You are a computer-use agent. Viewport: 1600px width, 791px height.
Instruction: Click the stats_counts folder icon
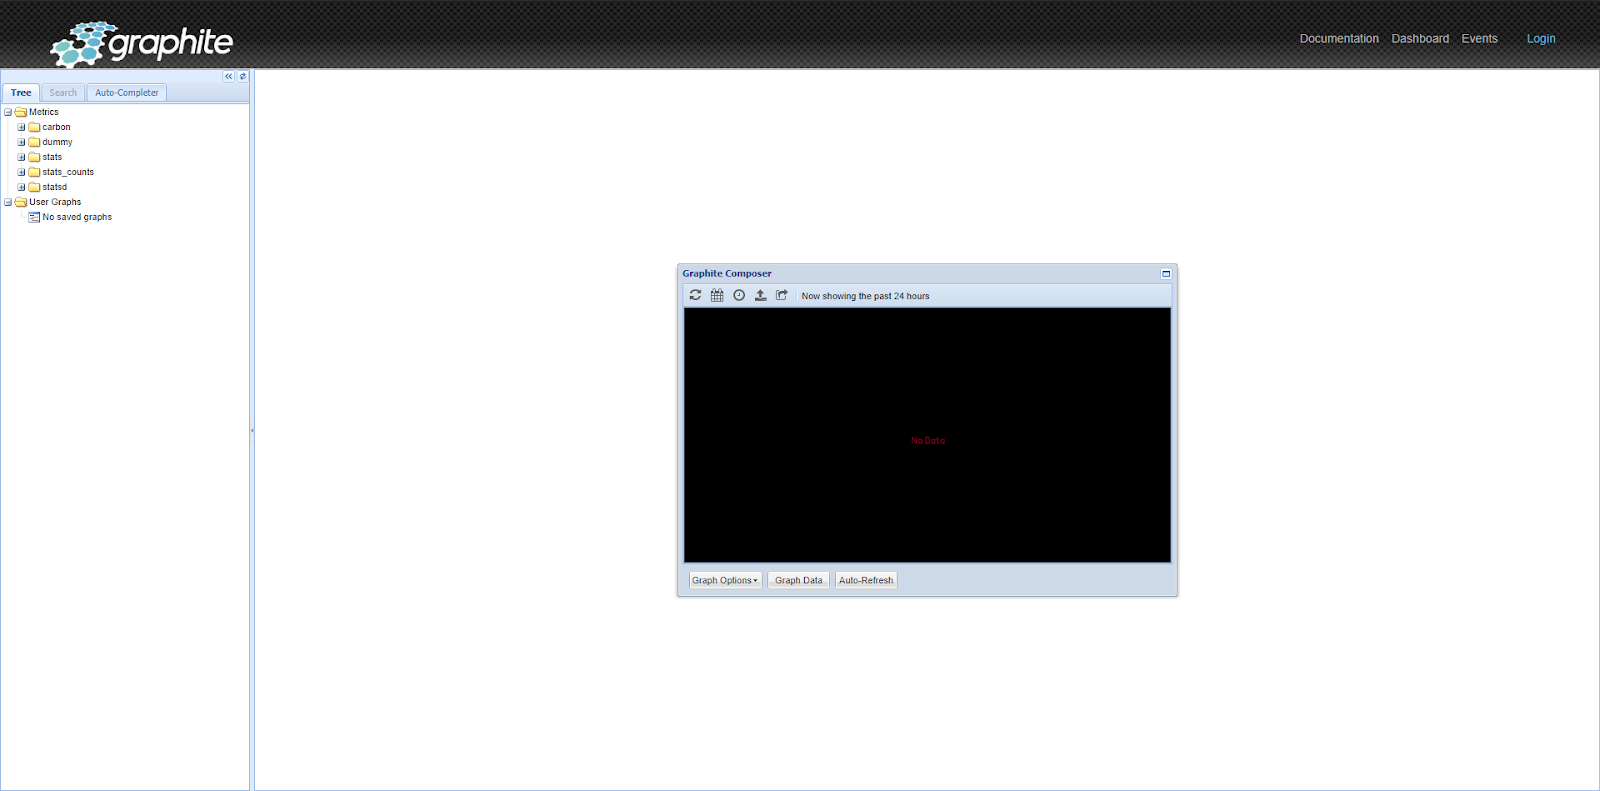point(34,172)
